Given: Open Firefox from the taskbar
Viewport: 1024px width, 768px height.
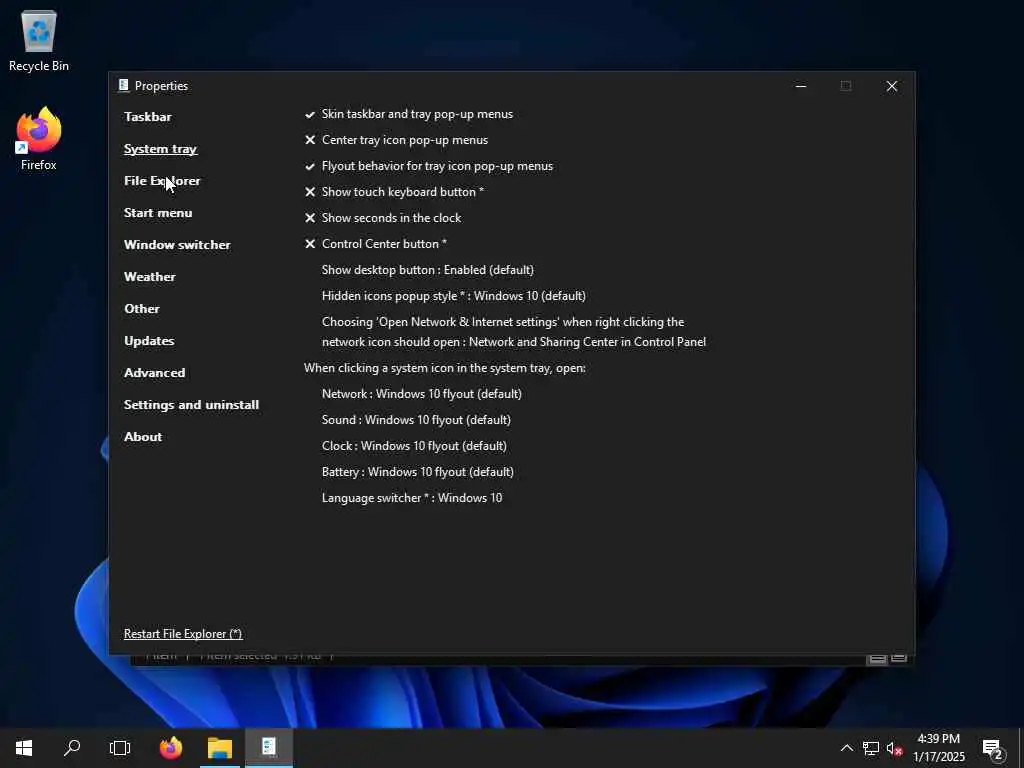Looking at the screenshot, I should (171, 748).
